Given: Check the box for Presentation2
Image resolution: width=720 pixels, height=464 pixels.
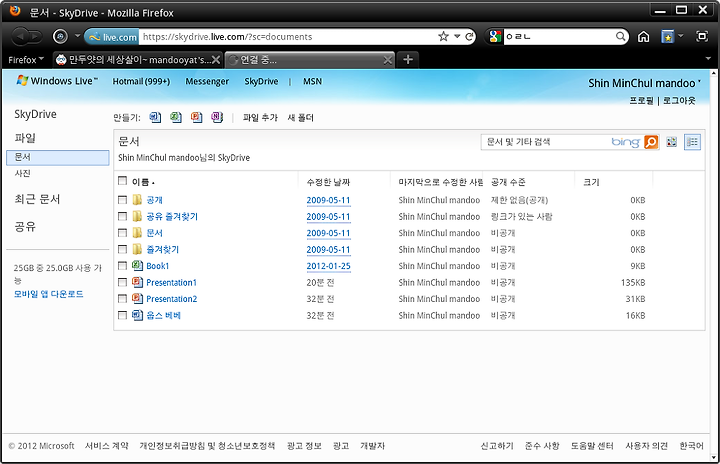Looking at the screenshot, I should (122, 299).
